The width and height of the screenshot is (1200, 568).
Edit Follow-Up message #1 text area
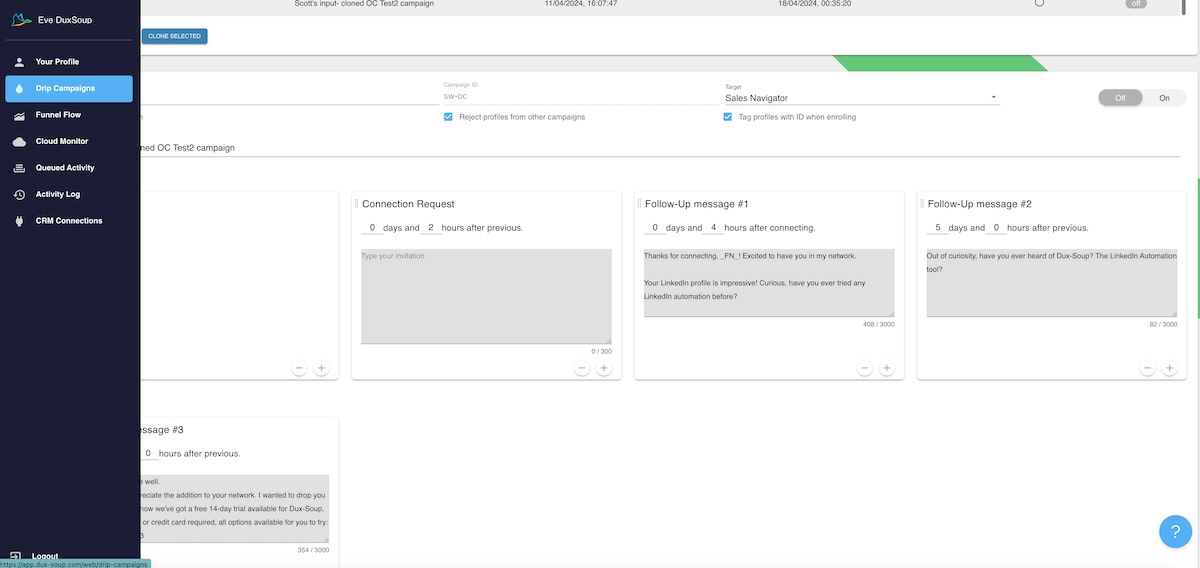(769, 283)
